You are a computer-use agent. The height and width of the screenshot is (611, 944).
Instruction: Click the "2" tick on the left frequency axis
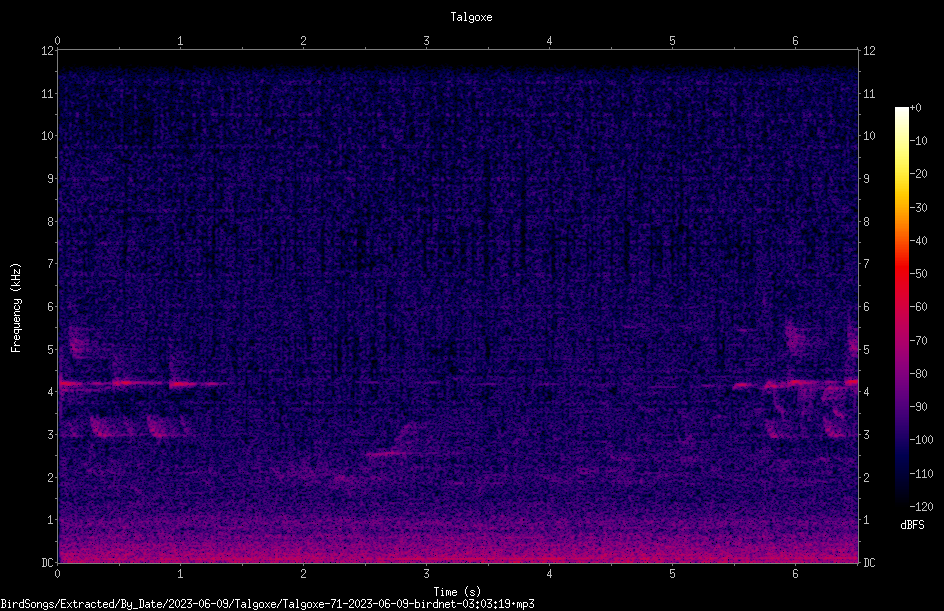point(51,477)
